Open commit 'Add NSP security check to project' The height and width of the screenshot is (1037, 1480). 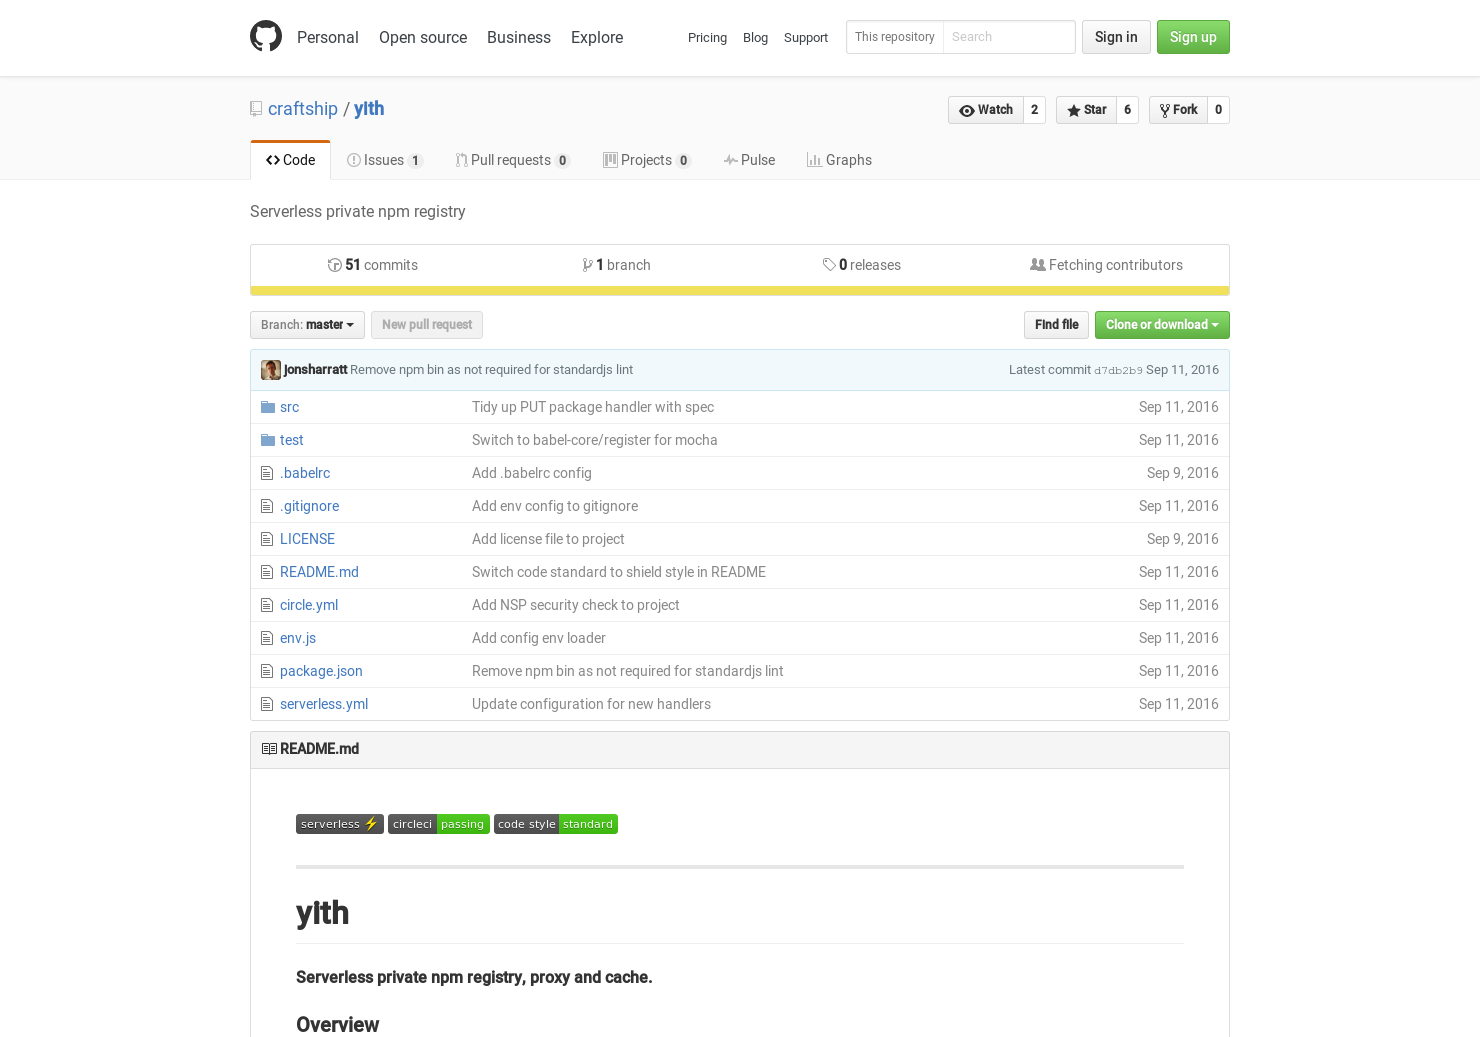576,605
